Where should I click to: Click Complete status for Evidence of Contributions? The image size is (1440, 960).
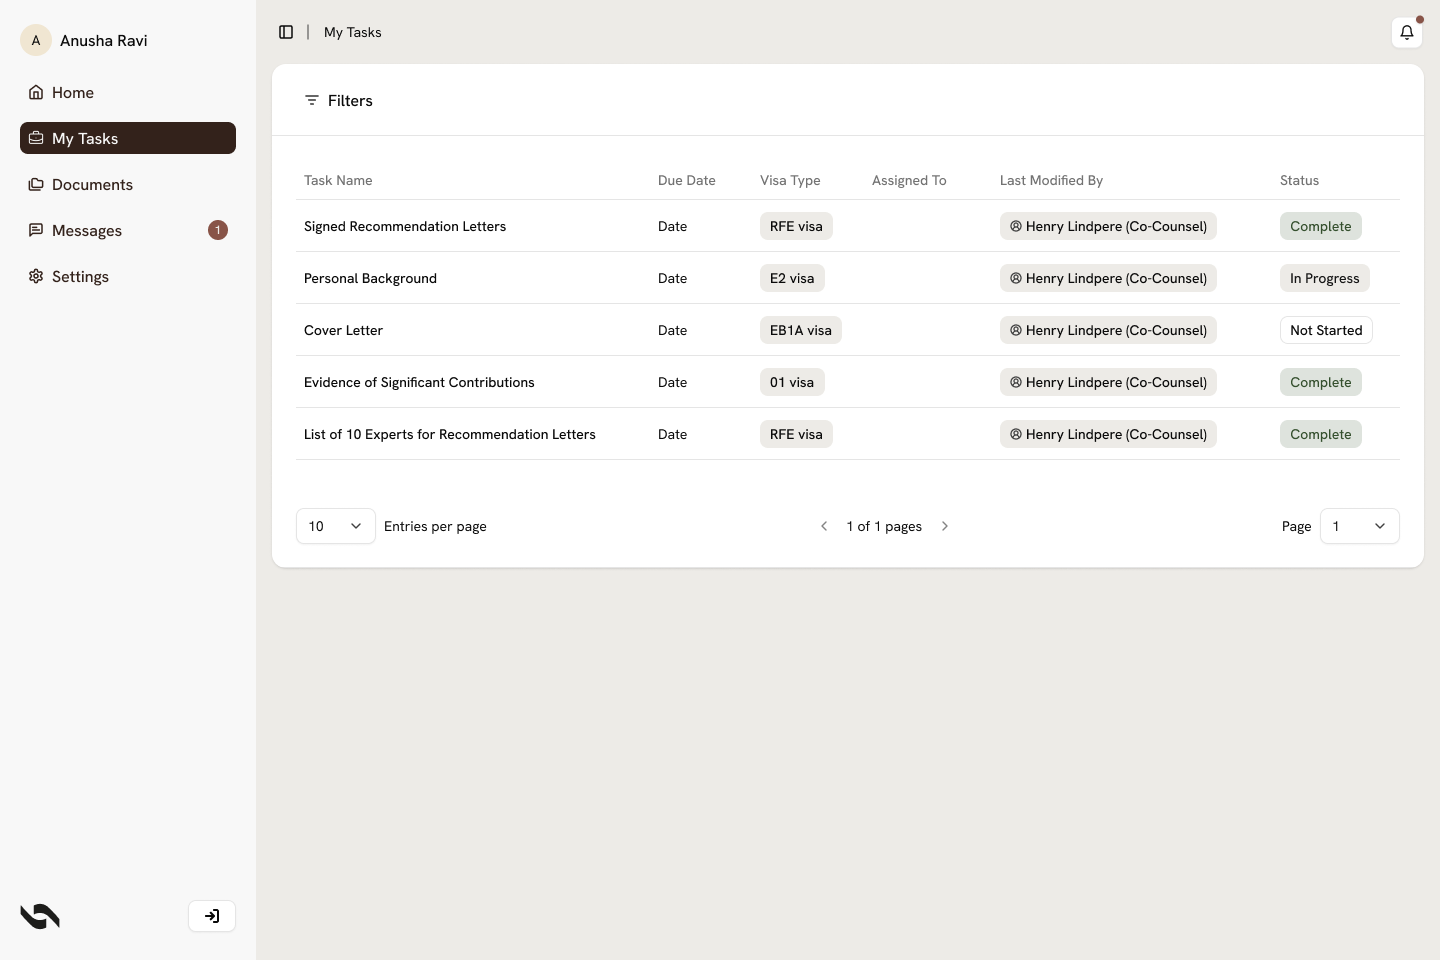pyautogui.click(x=1321, y=382)
